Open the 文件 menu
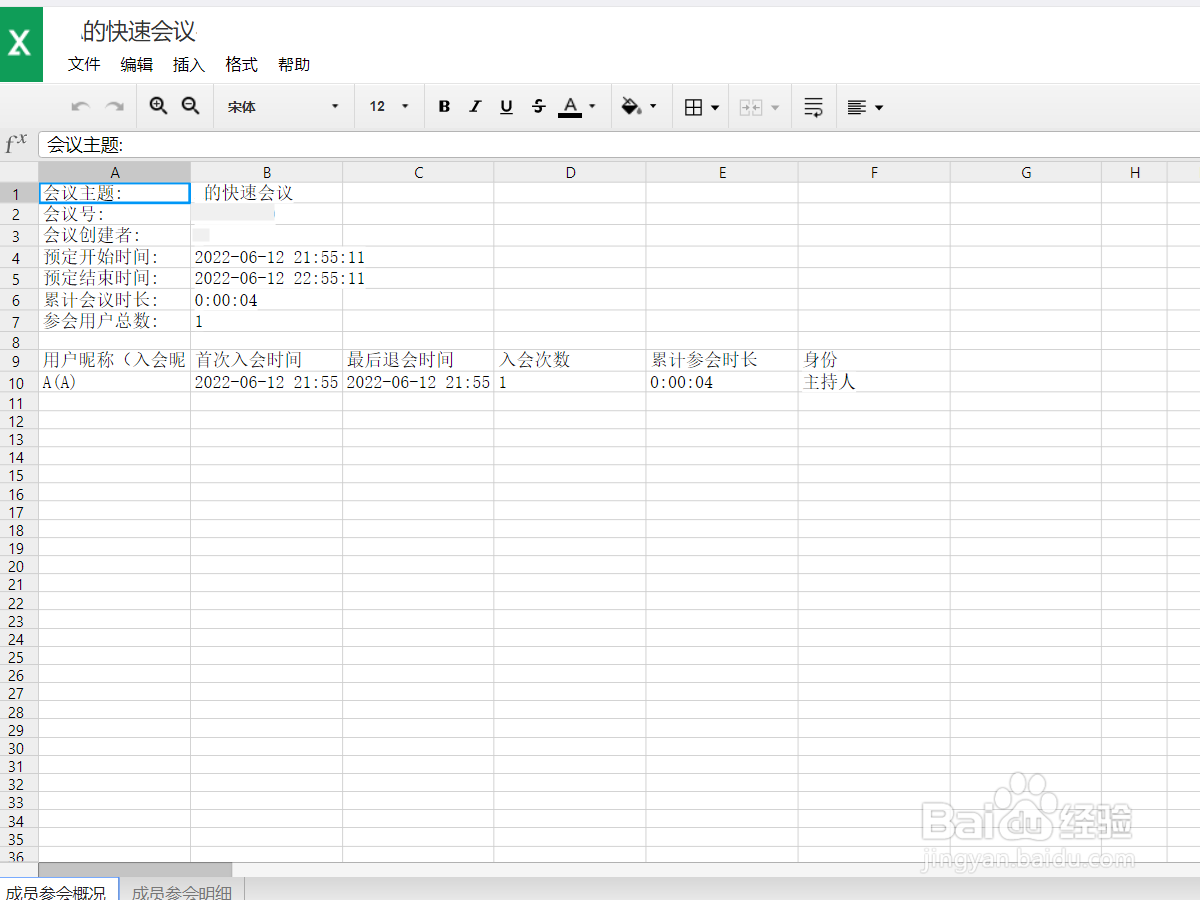 coord(84,64)
